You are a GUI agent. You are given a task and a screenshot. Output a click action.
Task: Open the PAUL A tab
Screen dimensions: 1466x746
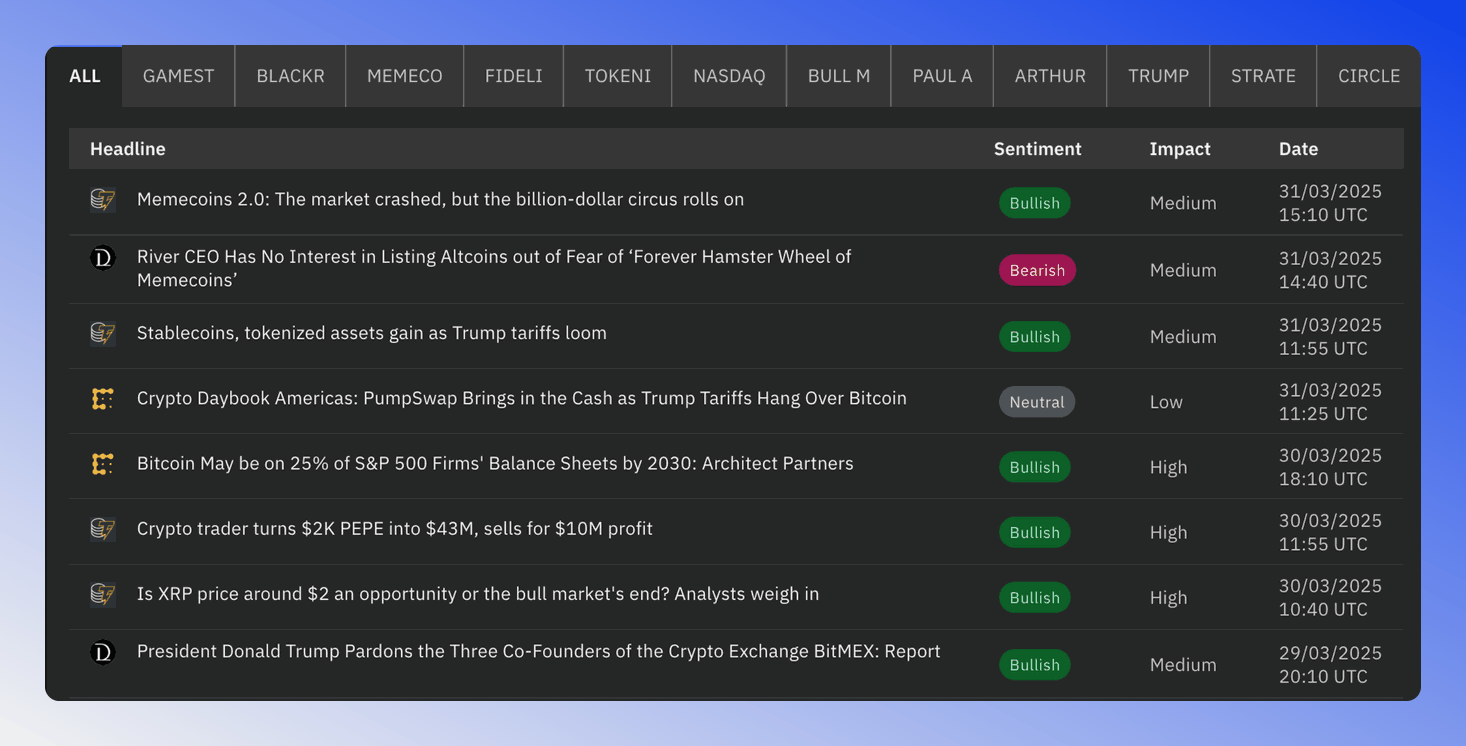[942, 76]
